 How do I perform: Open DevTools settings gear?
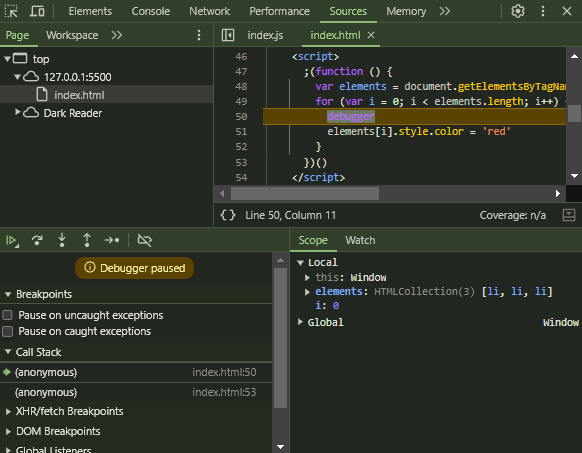point(518,11)
